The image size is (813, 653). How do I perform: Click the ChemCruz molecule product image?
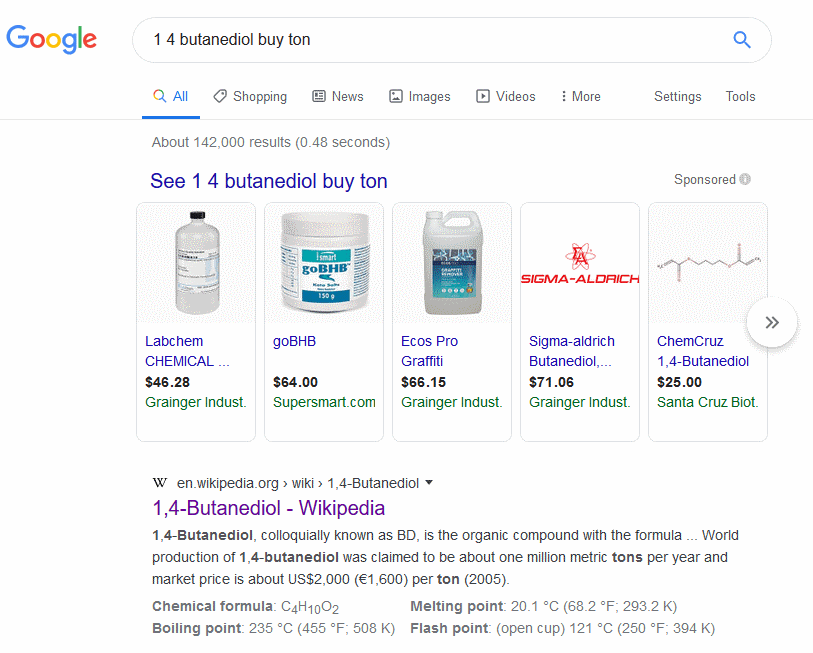[x=708, y=263]
